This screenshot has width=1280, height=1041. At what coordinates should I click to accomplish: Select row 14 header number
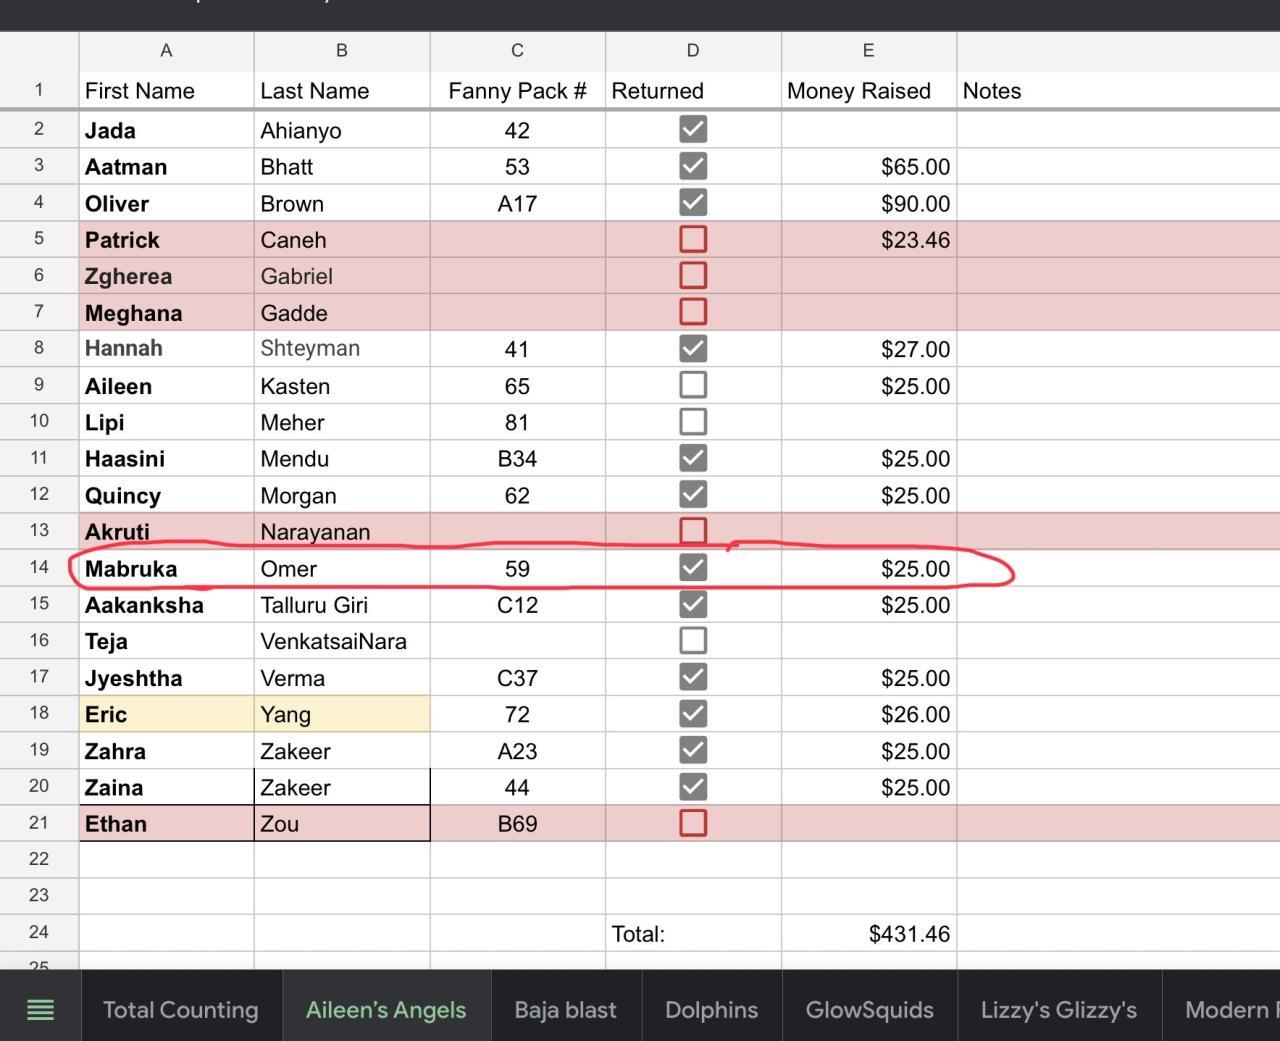39,568
